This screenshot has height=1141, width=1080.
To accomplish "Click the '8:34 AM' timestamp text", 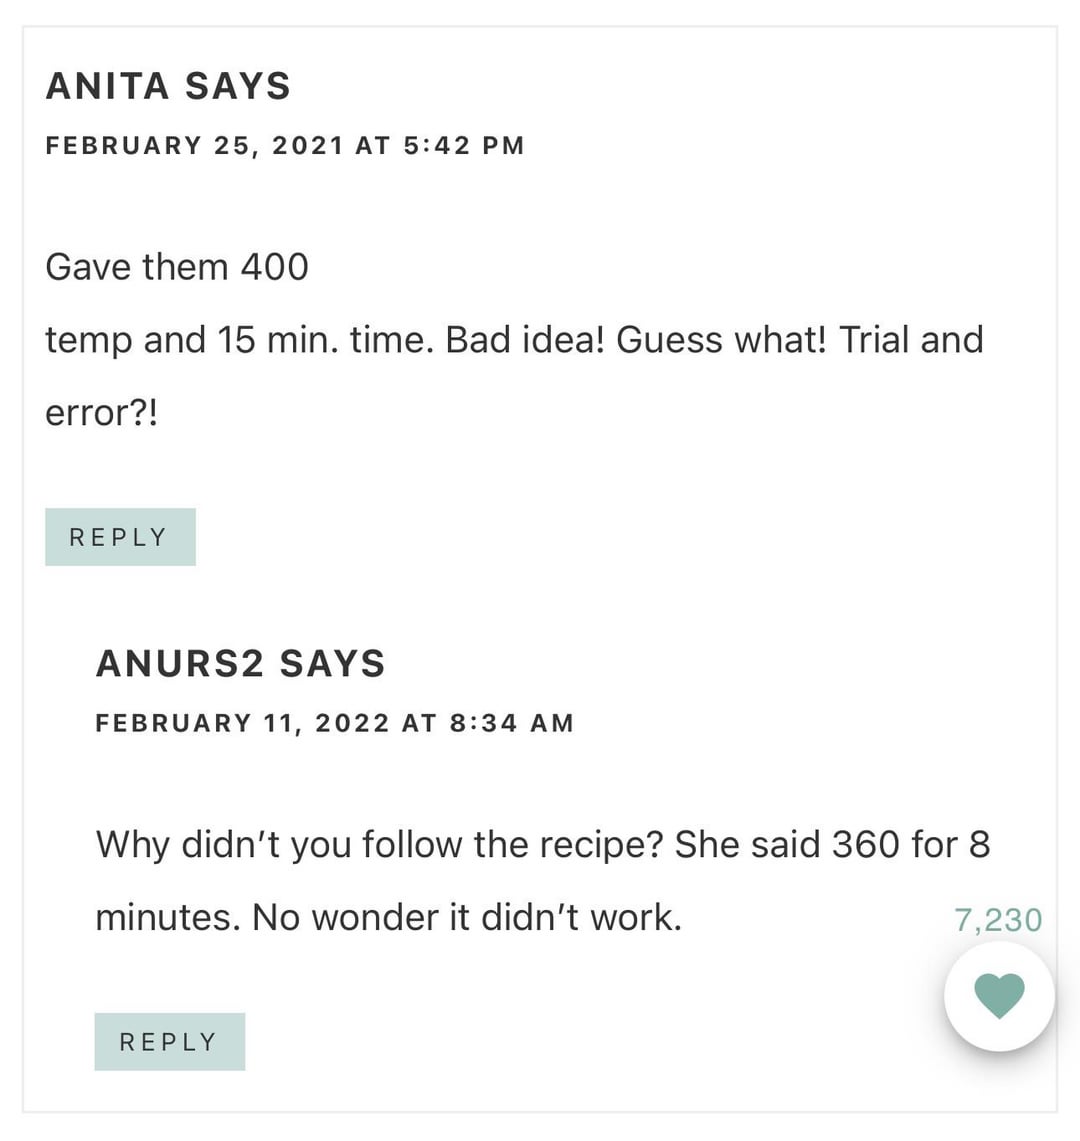I will 512,723.
